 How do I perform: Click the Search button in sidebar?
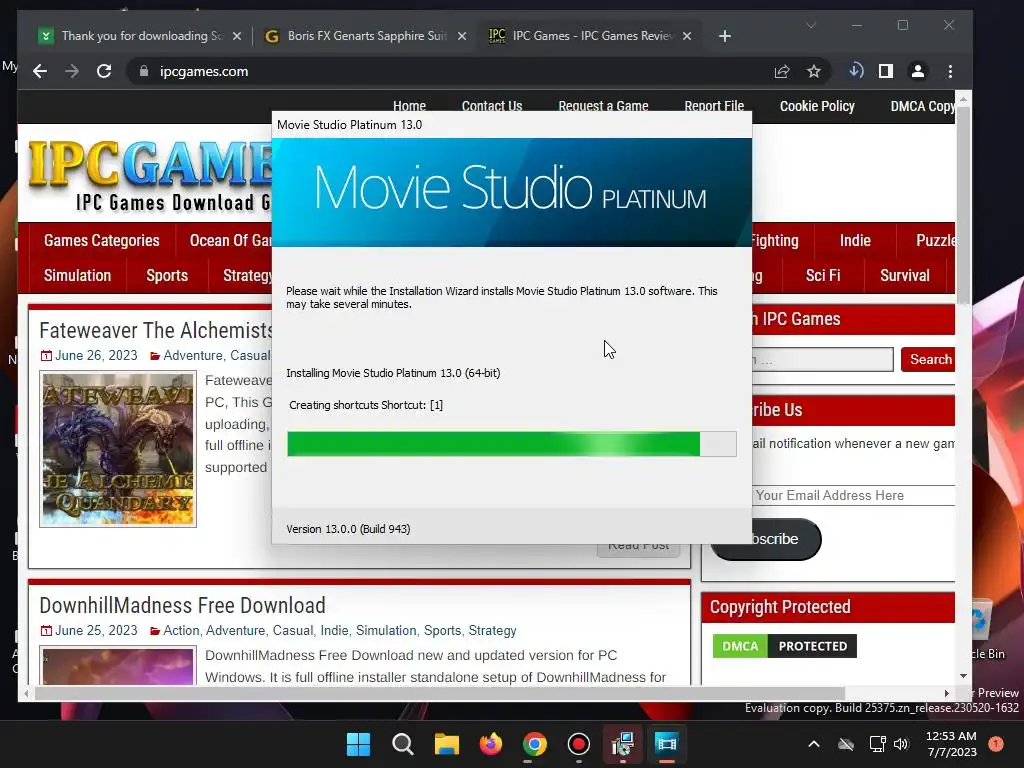(x=929, y=359)
